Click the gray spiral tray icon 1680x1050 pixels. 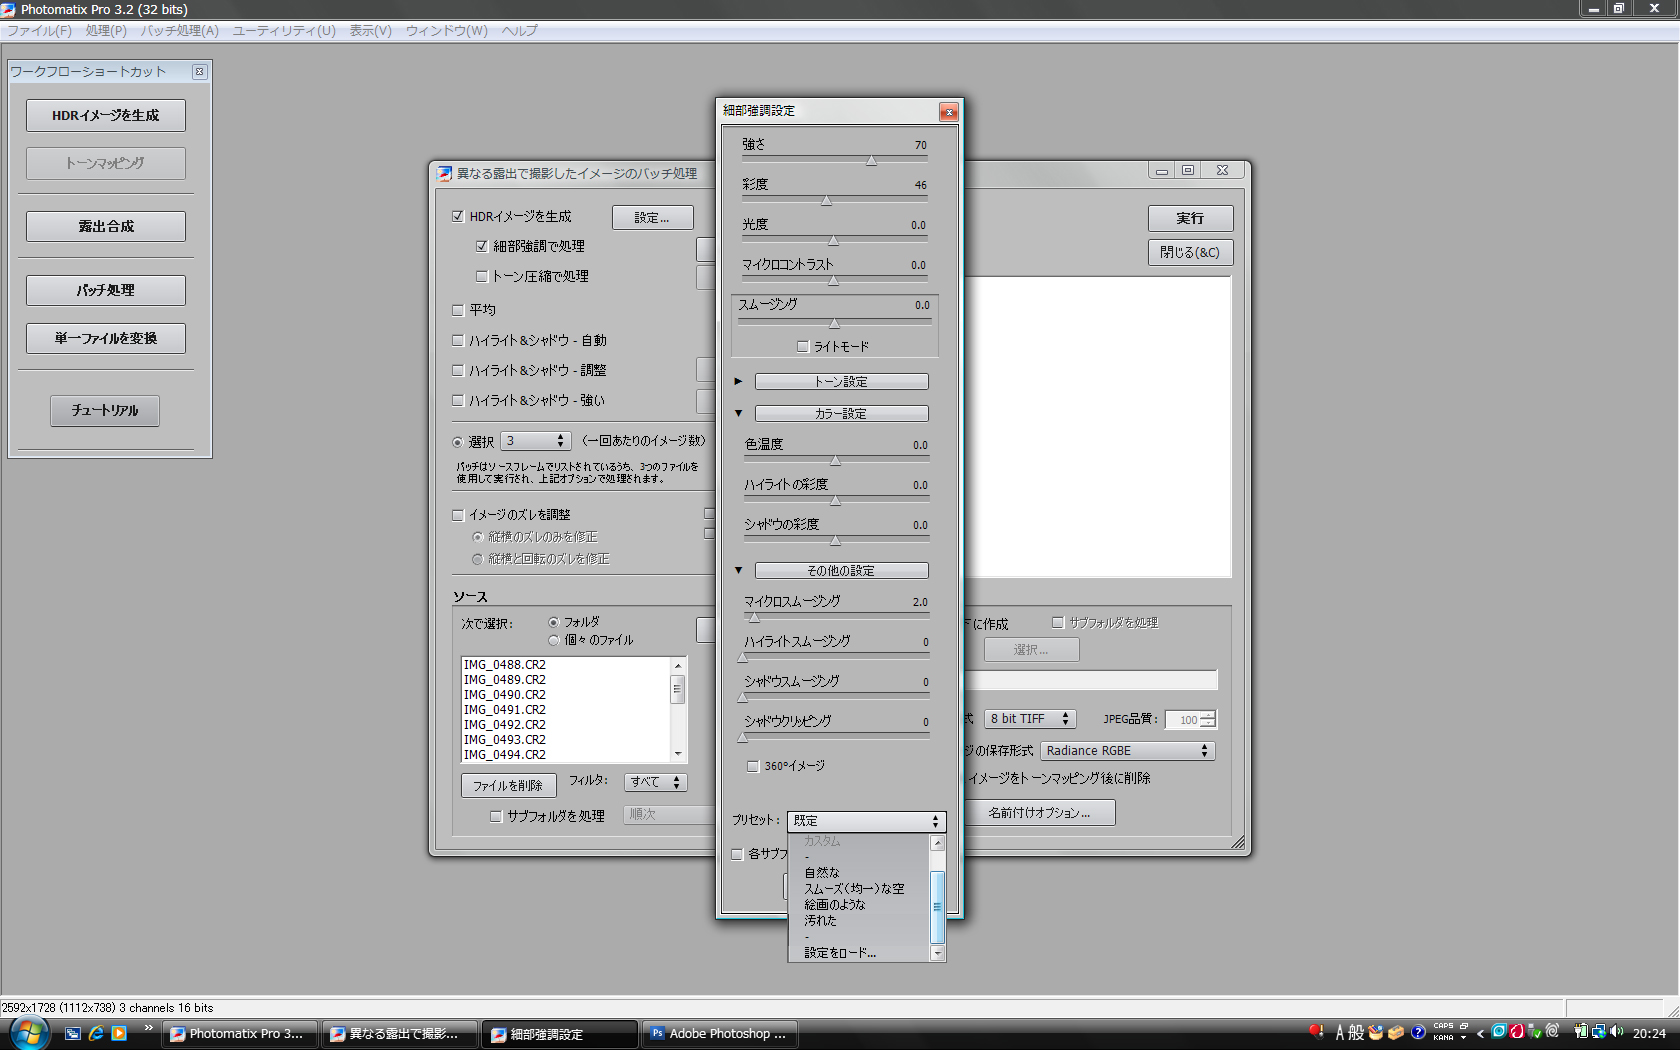(x=1552, y=1031)
